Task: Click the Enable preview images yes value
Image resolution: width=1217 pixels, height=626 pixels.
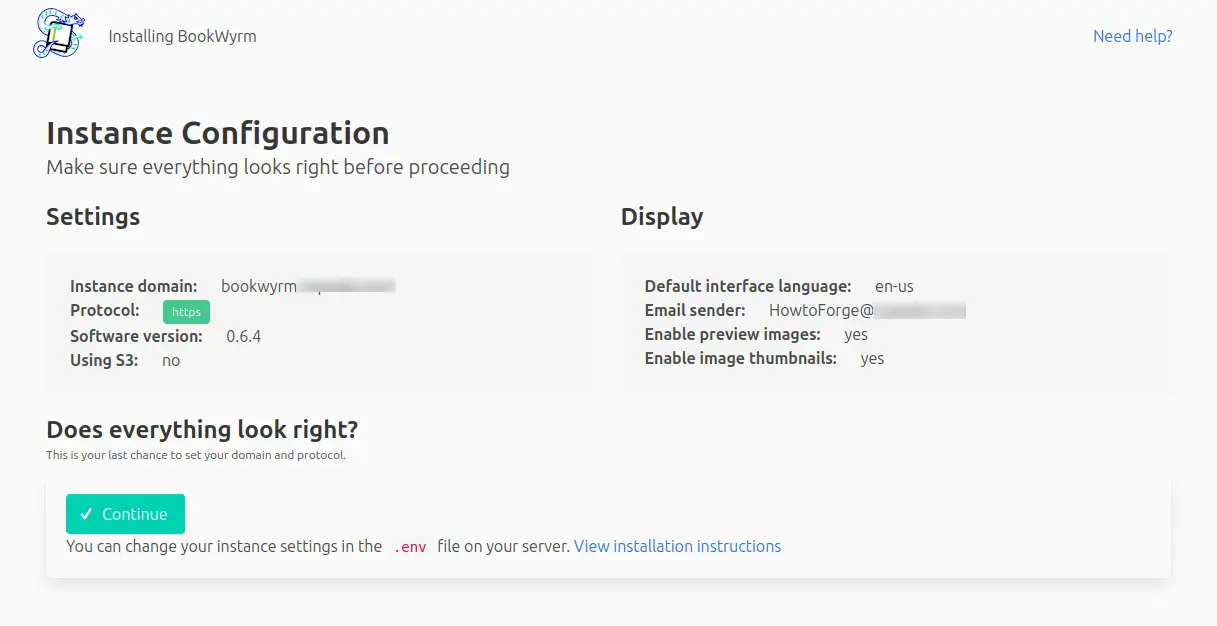Action: coord(856,334)
